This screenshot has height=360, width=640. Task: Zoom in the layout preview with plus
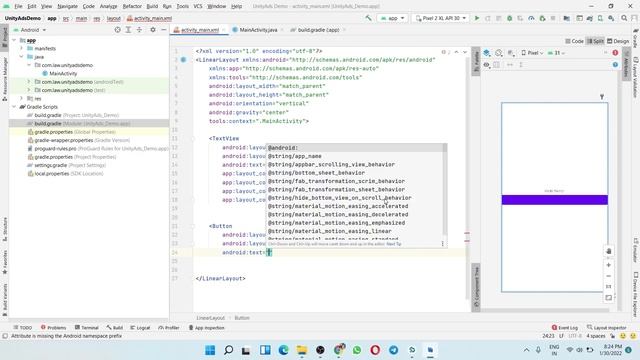(609, 265)
